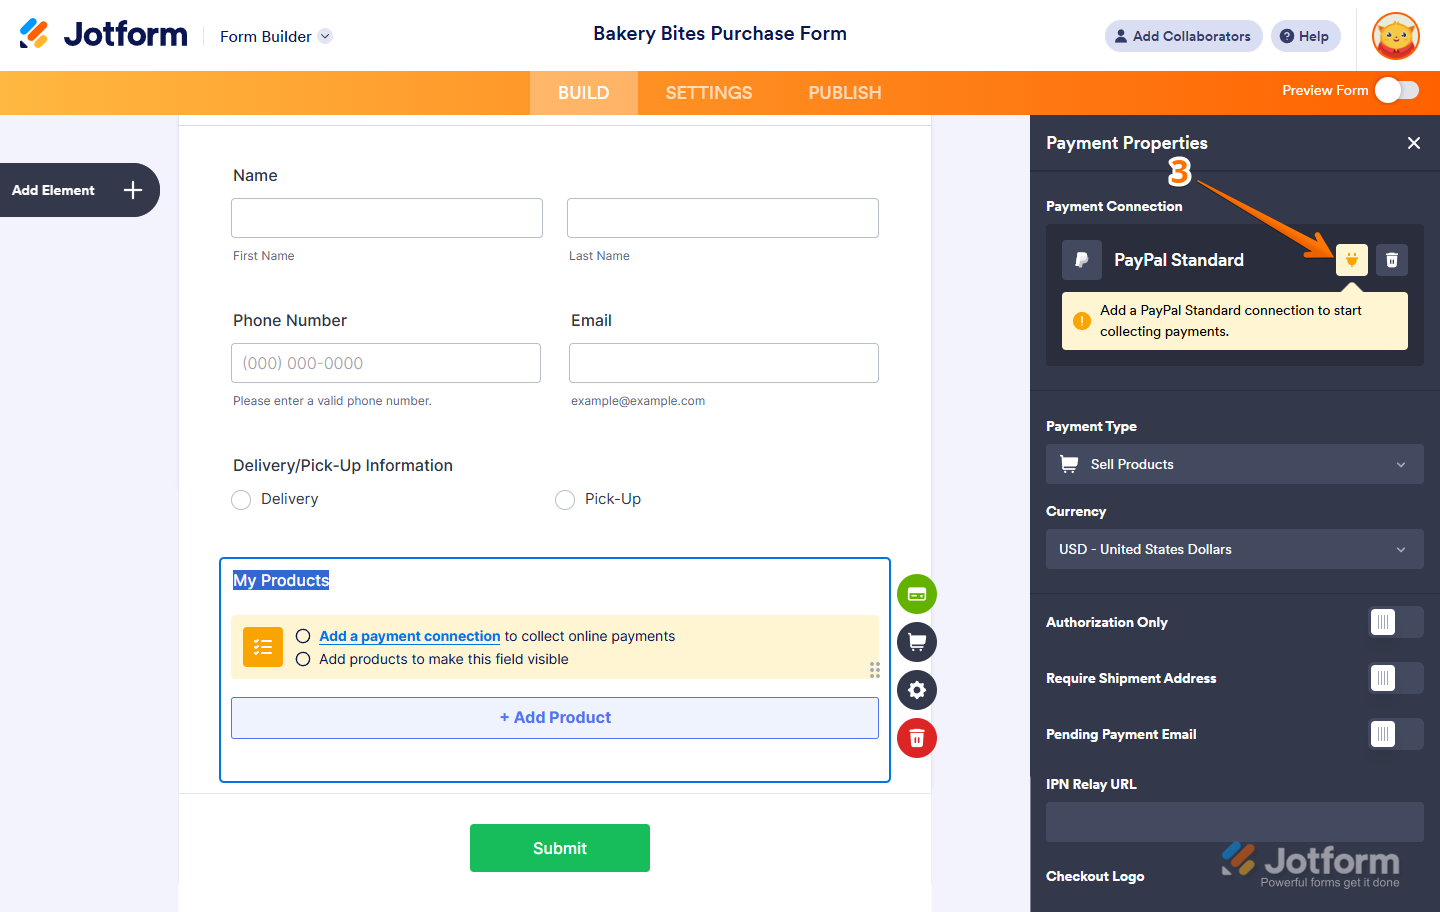Screen dimensions: 1440x912
Task: Select the Delivery radio button
Action: 241,499
